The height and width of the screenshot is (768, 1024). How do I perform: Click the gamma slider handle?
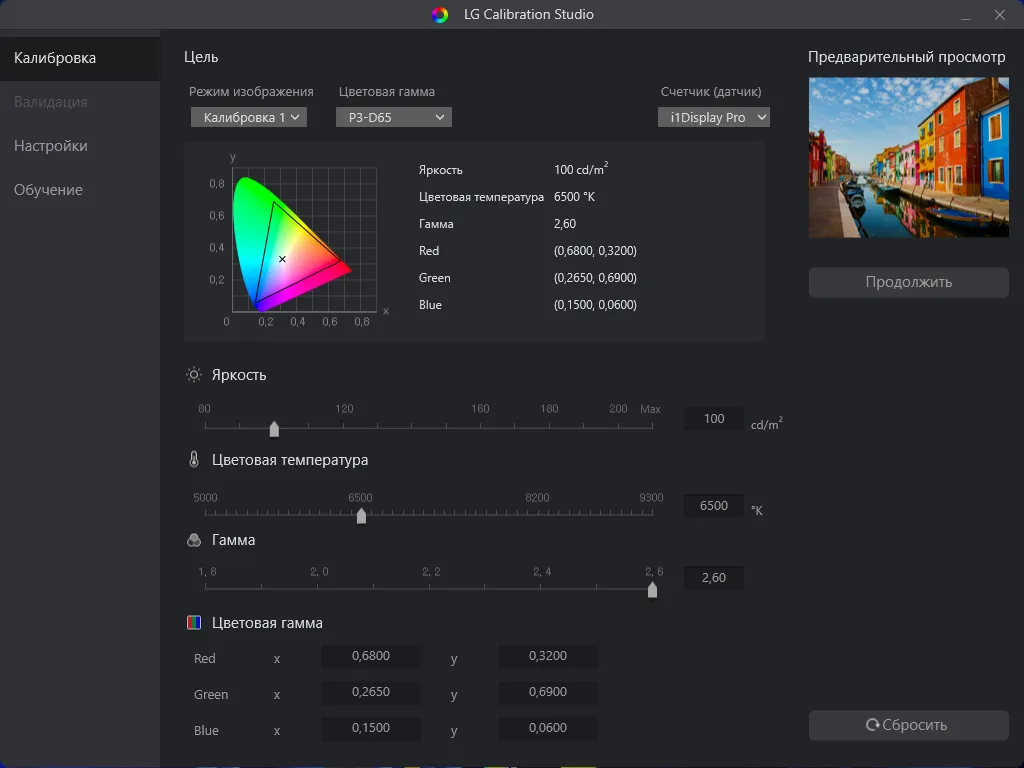(652, 590)
